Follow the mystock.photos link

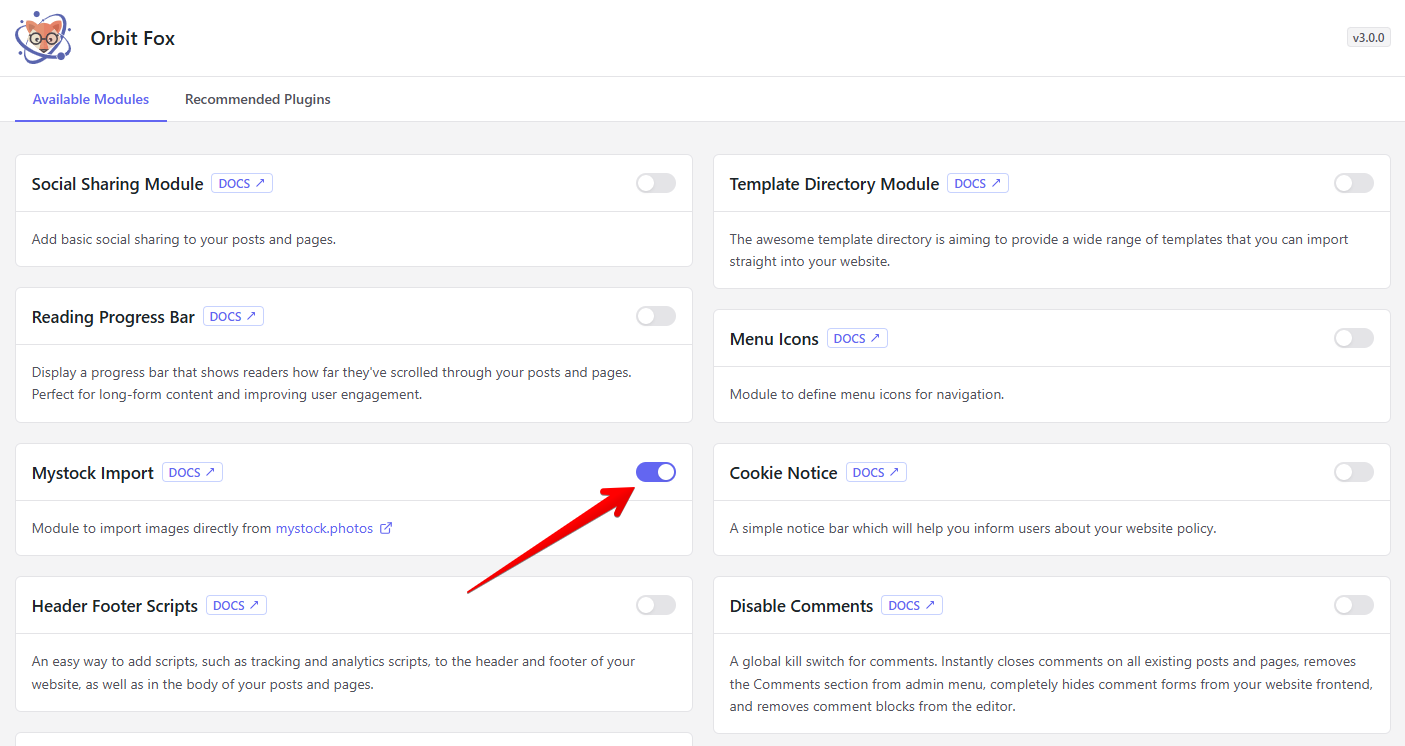[x=324, y=528]
